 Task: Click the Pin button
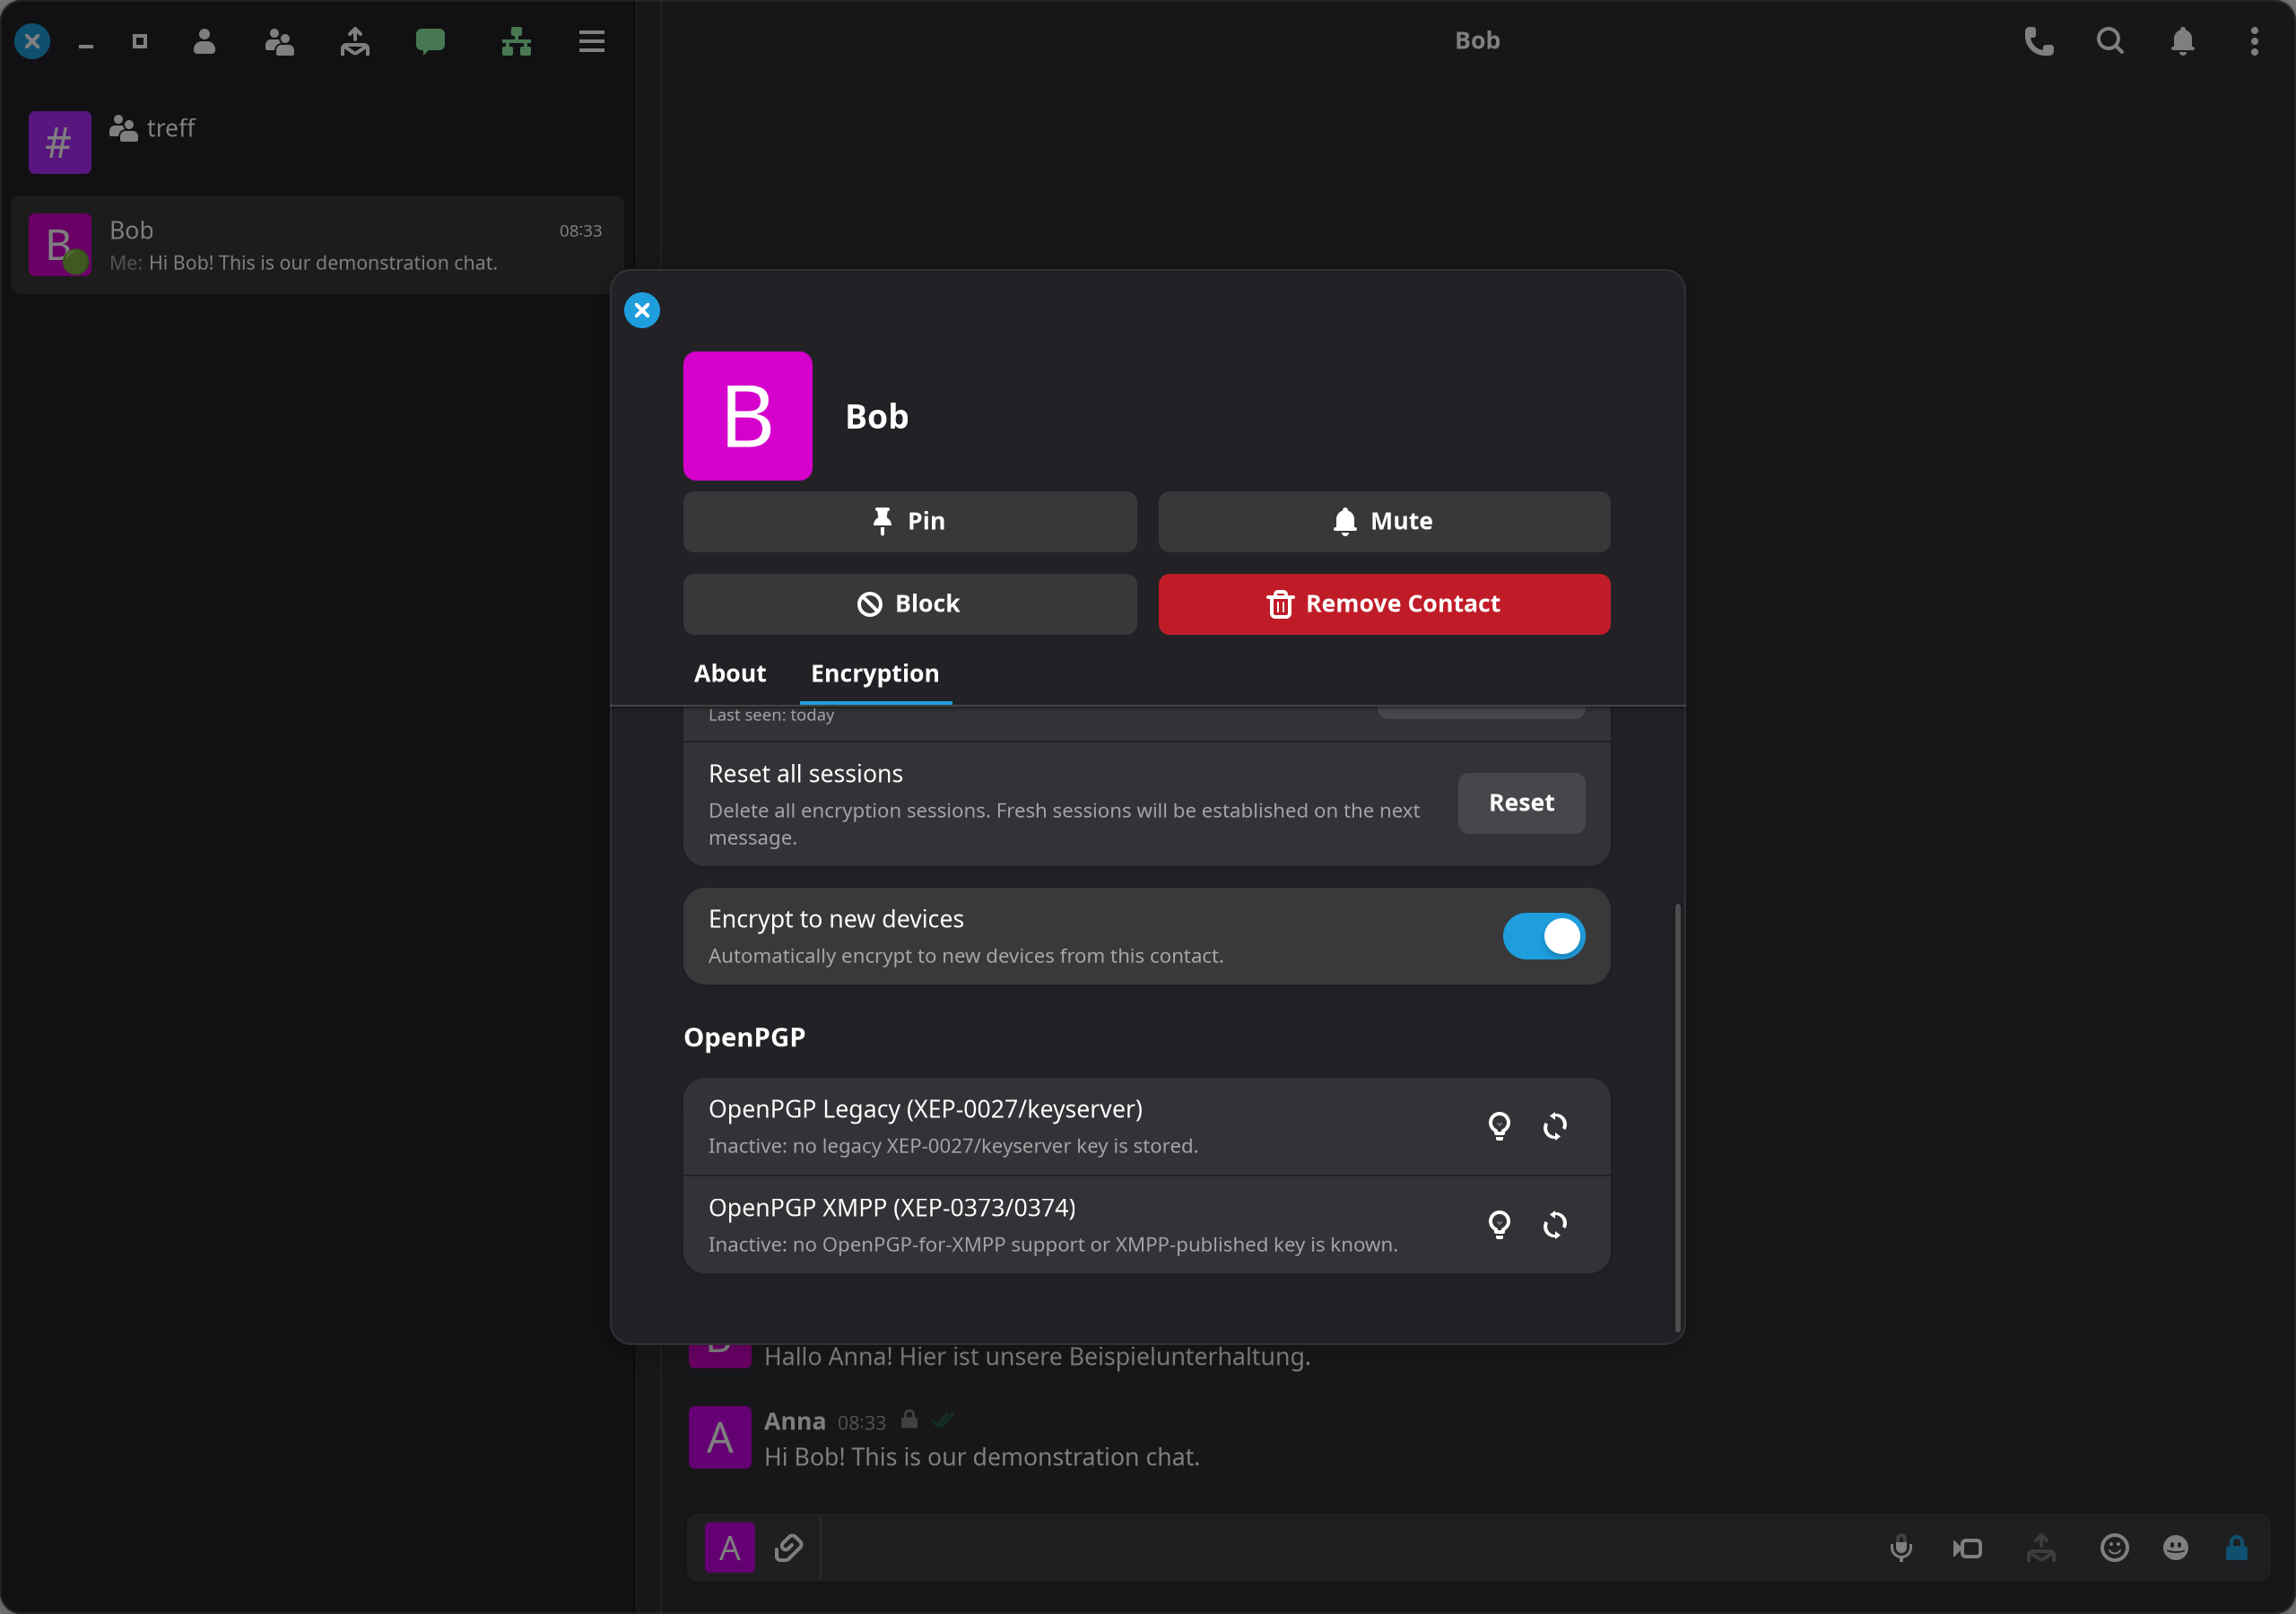909,521
